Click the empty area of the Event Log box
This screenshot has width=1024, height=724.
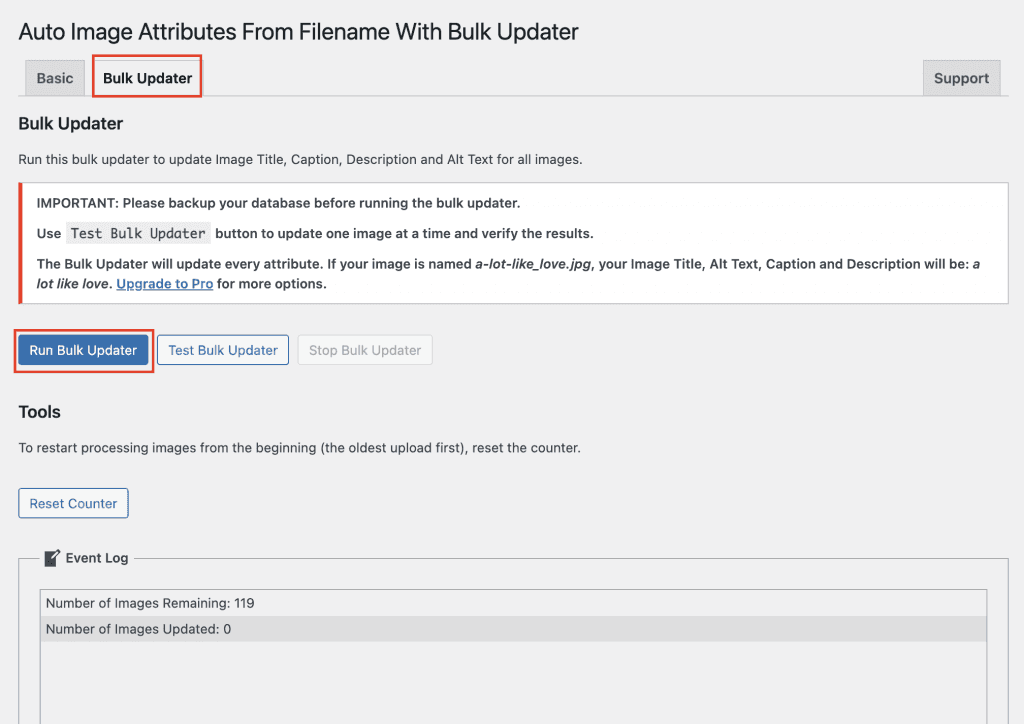pyautogui.click(x=512, y=685)
